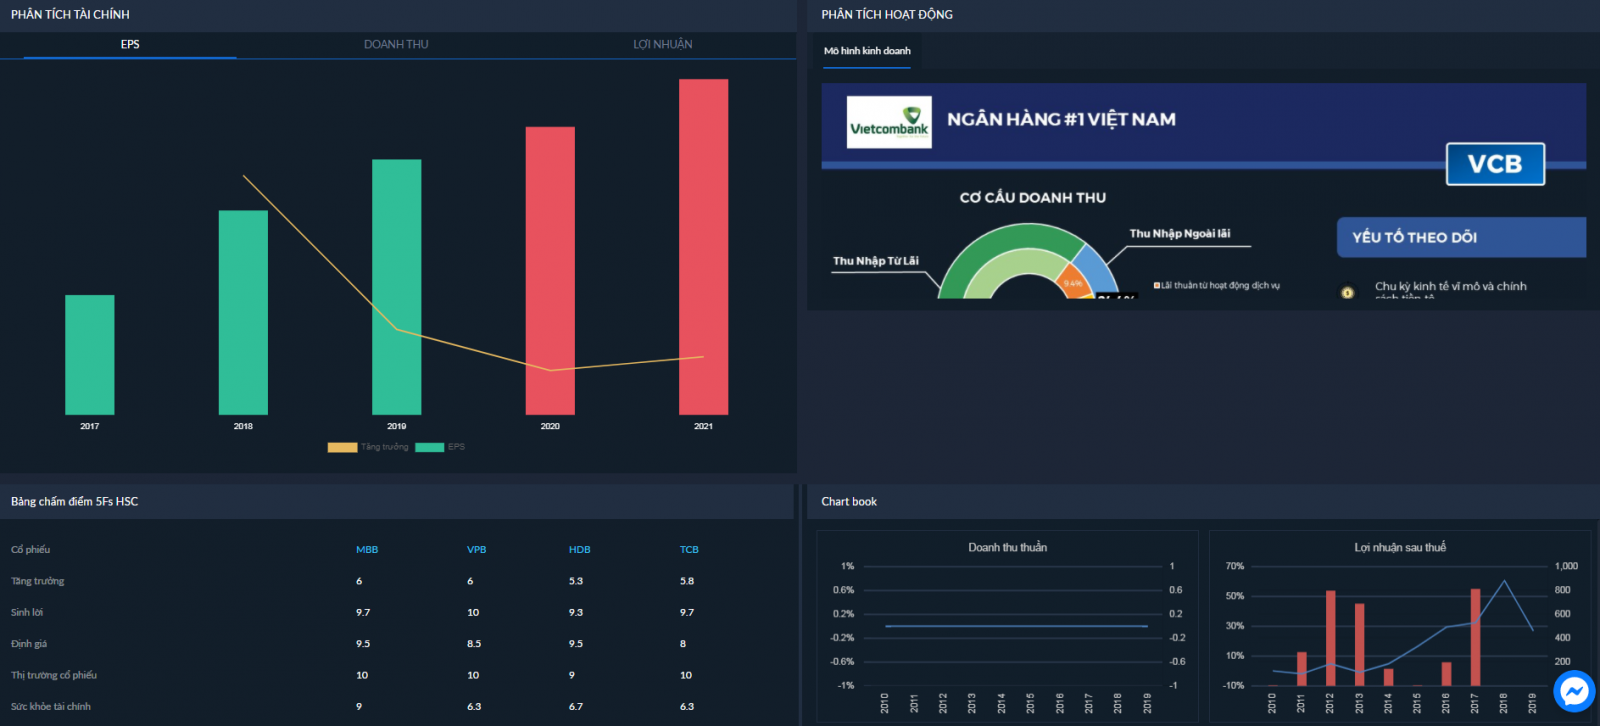The width and height of the screenshot is (1600, 726).
Task: Click the Định giá row label
Action: 29,644
